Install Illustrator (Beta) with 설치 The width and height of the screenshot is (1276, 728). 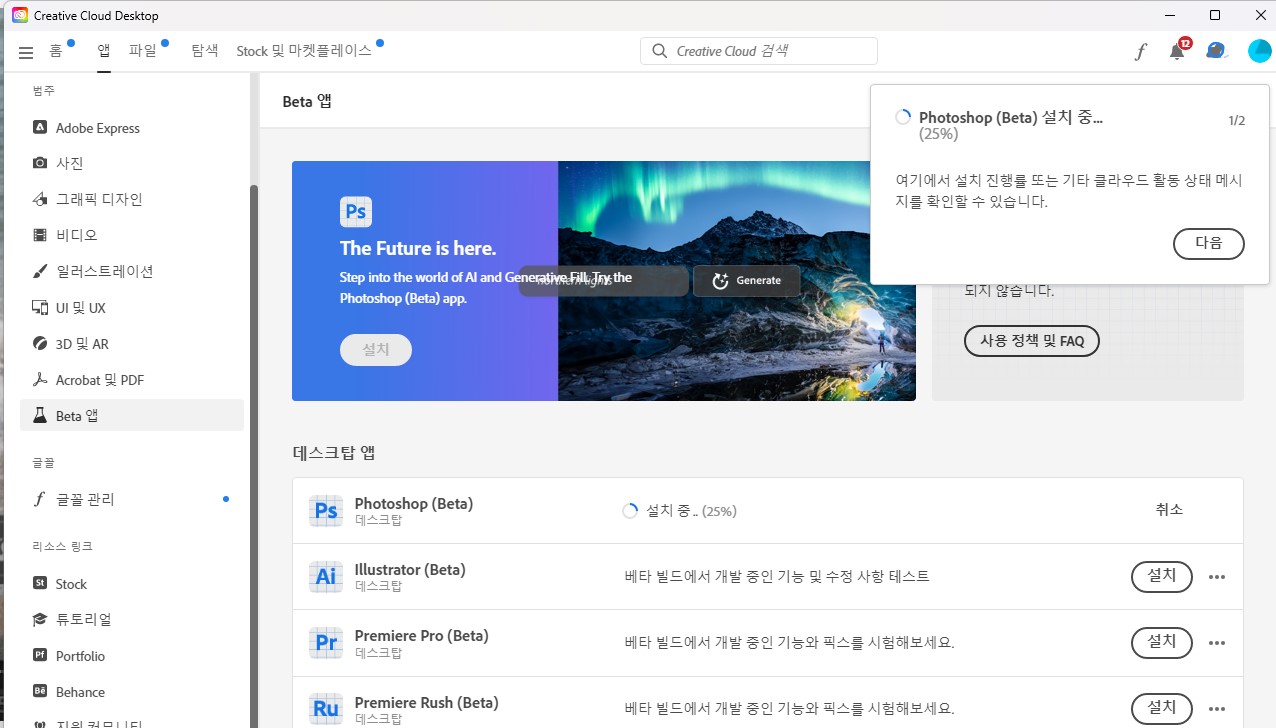pos(1162,577)
